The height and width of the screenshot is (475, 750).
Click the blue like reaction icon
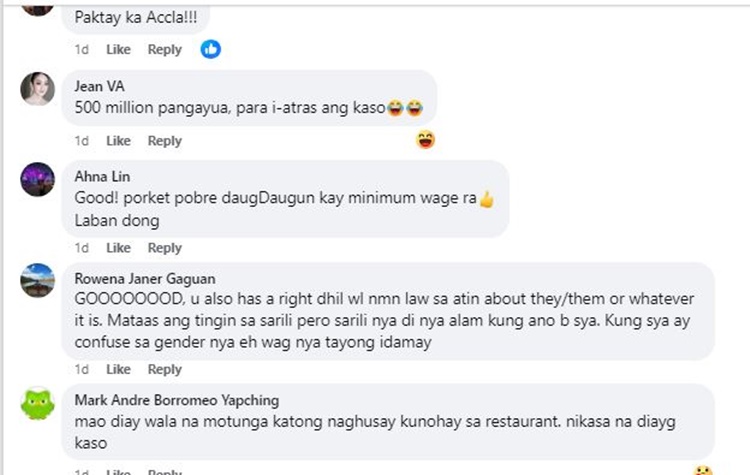[210, 48]
